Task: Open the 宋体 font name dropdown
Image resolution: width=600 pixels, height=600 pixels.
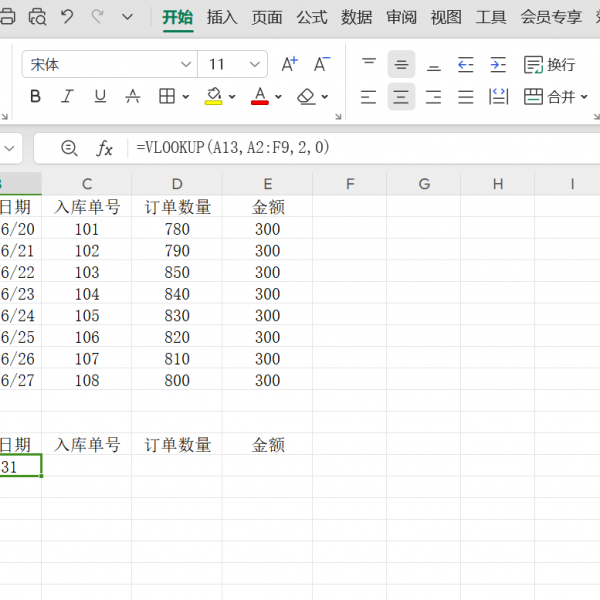Action: 186,64
